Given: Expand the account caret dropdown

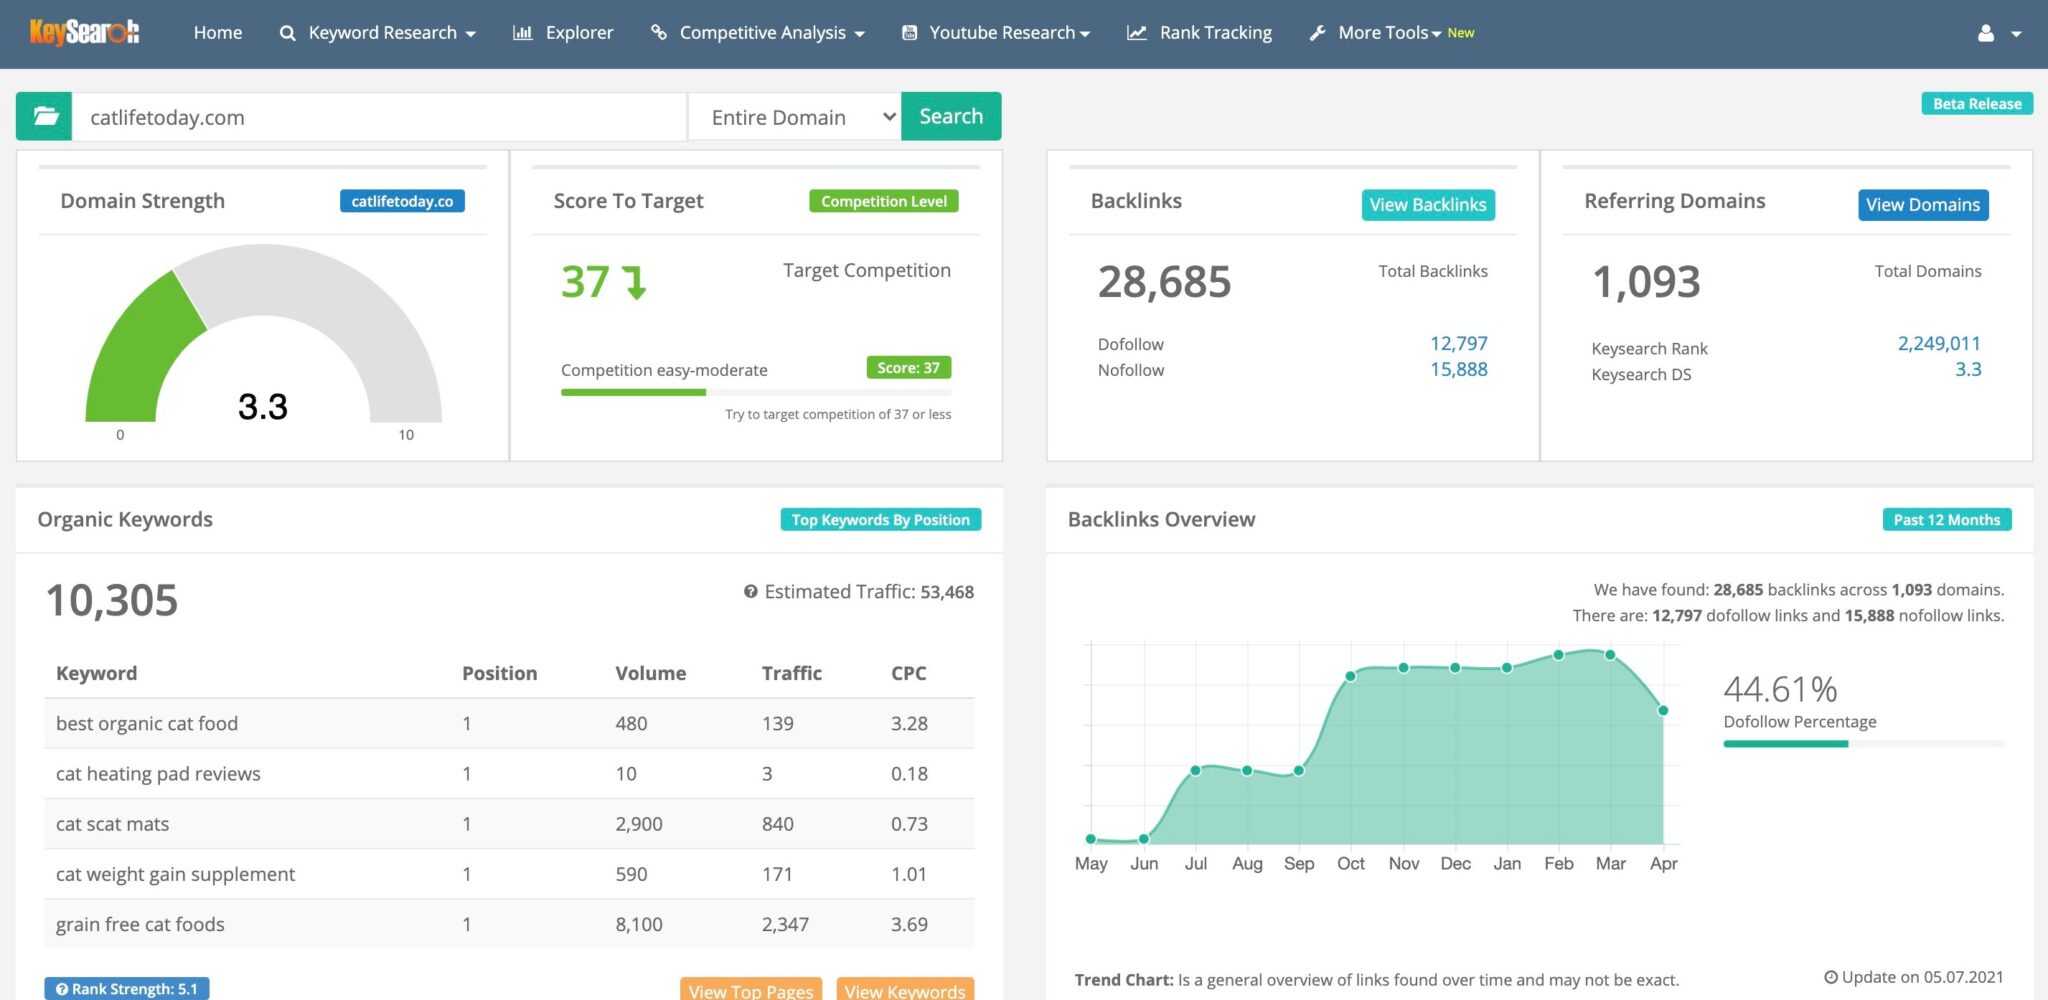Looking at the screenshot, I should click(x=2016, y=34).
